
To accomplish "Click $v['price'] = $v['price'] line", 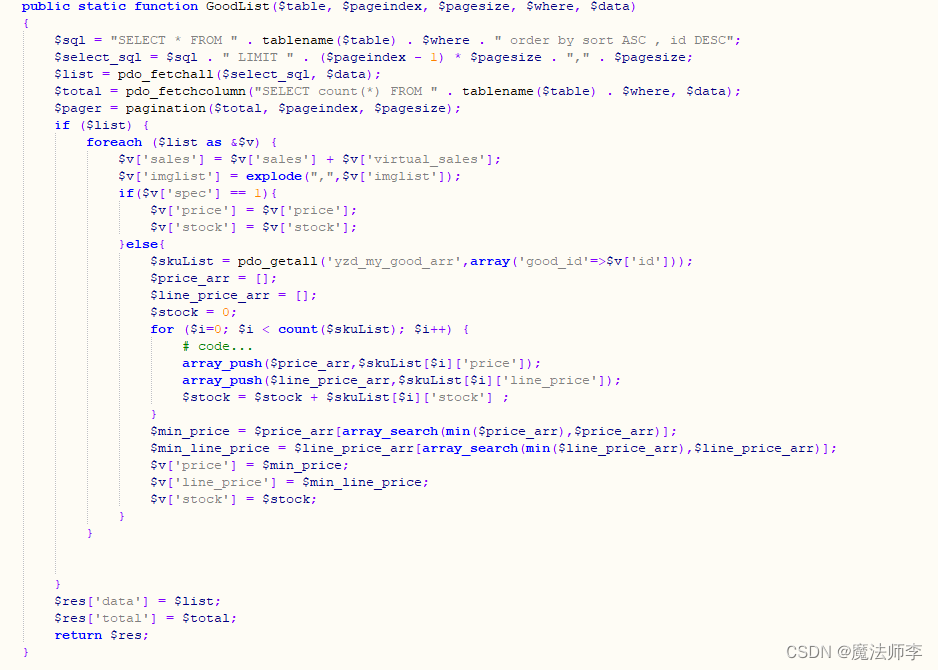I will (254, 211).
